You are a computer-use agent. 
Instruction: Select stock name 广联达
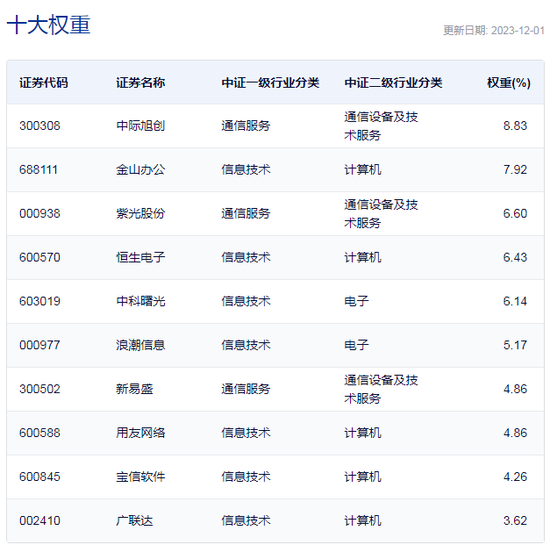[x=135, y=521]
